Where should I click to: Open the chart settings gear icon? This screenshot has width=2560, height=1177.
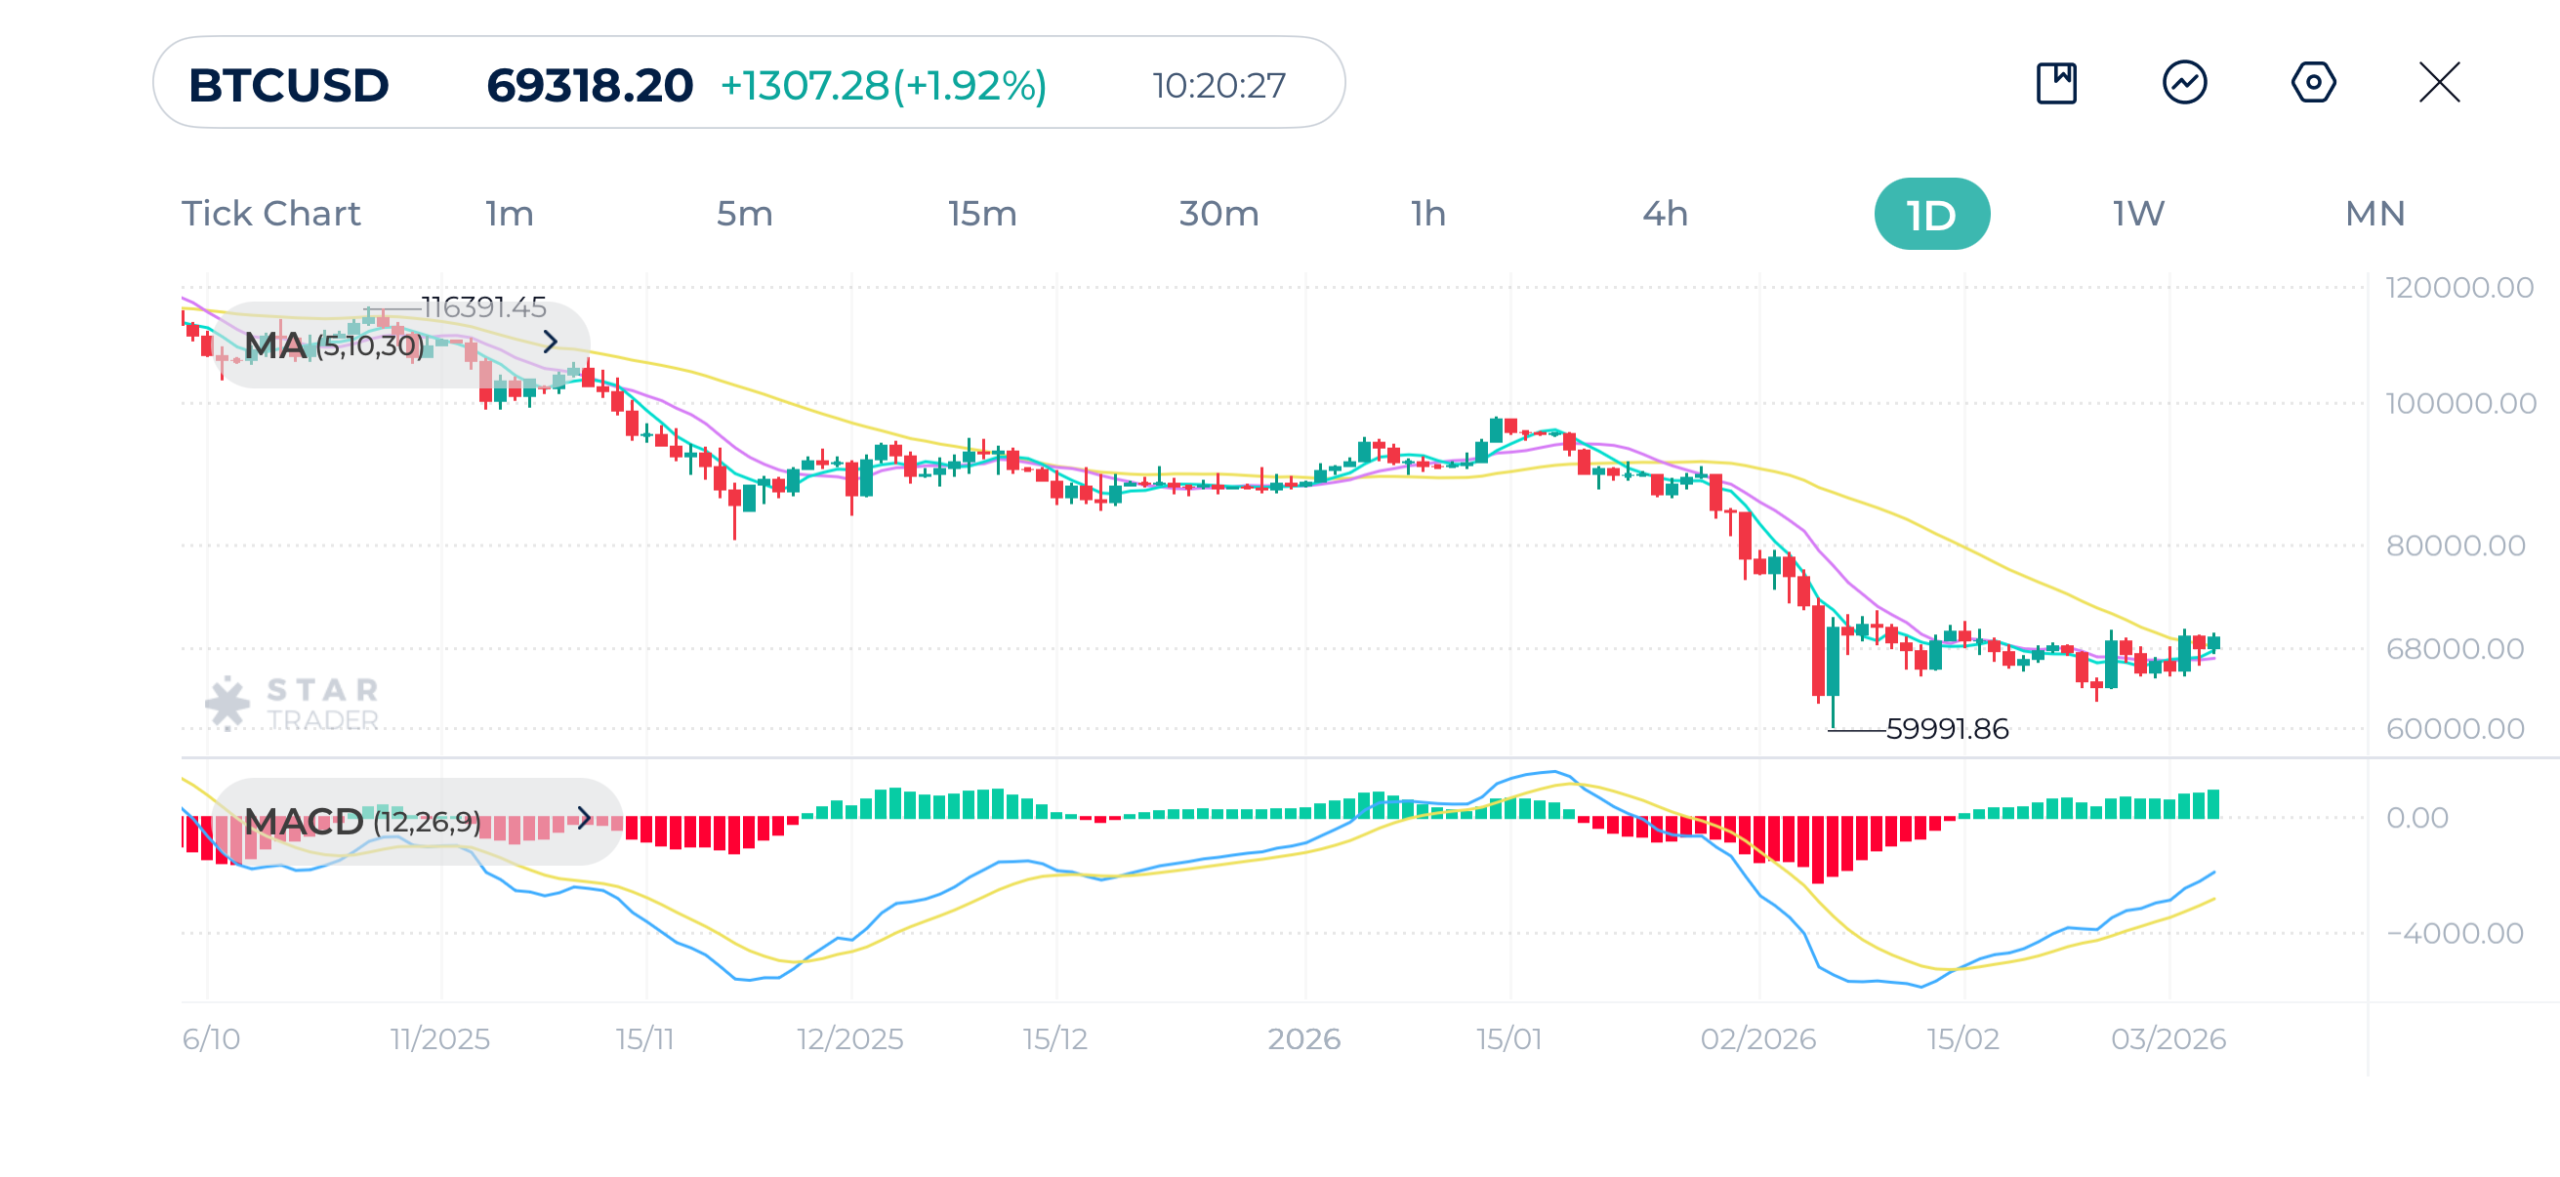tap(2313, 84)
